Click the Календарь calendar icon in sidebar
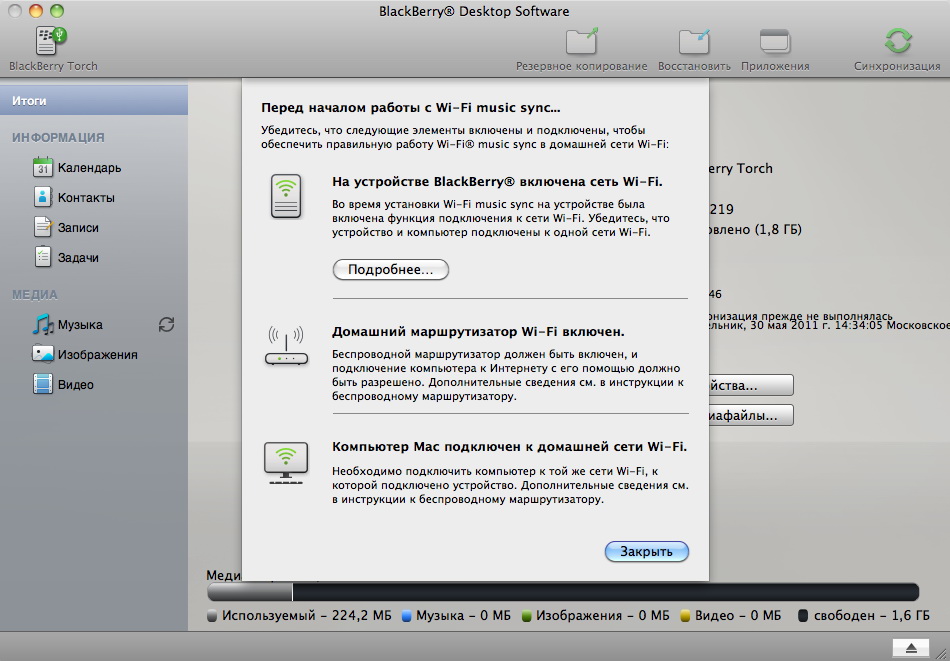 42,167
